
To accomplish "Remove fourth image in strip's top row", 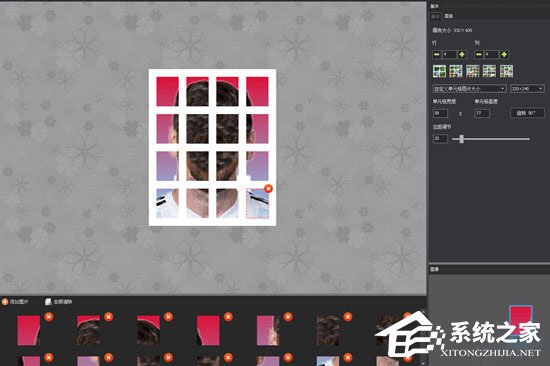I will pos(228,317).
